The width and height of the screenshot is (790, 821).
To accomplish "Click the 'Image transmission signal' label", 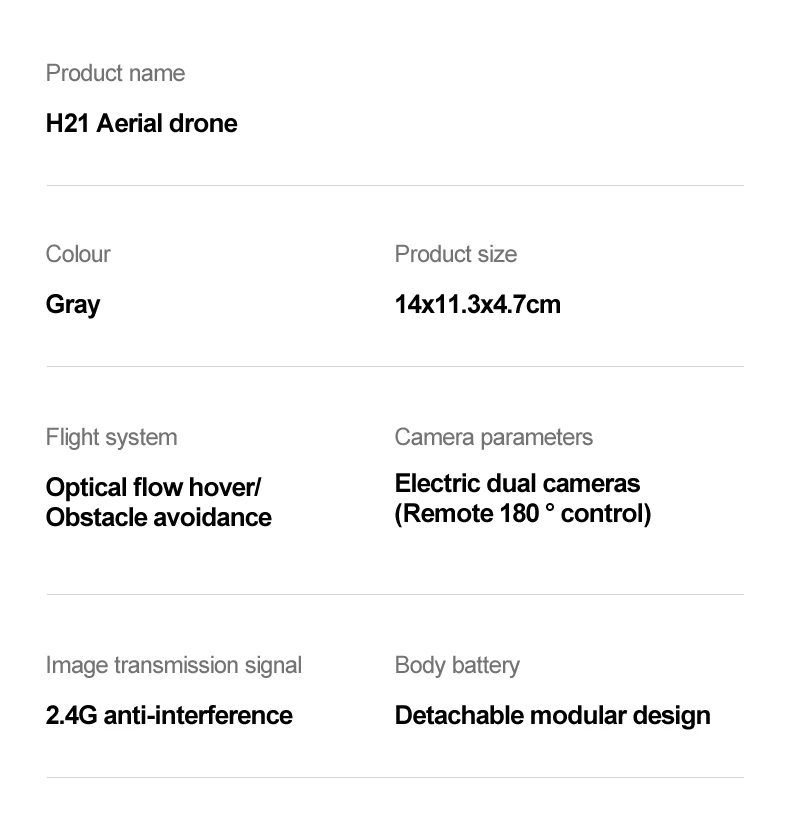I will tap(174, 665).
